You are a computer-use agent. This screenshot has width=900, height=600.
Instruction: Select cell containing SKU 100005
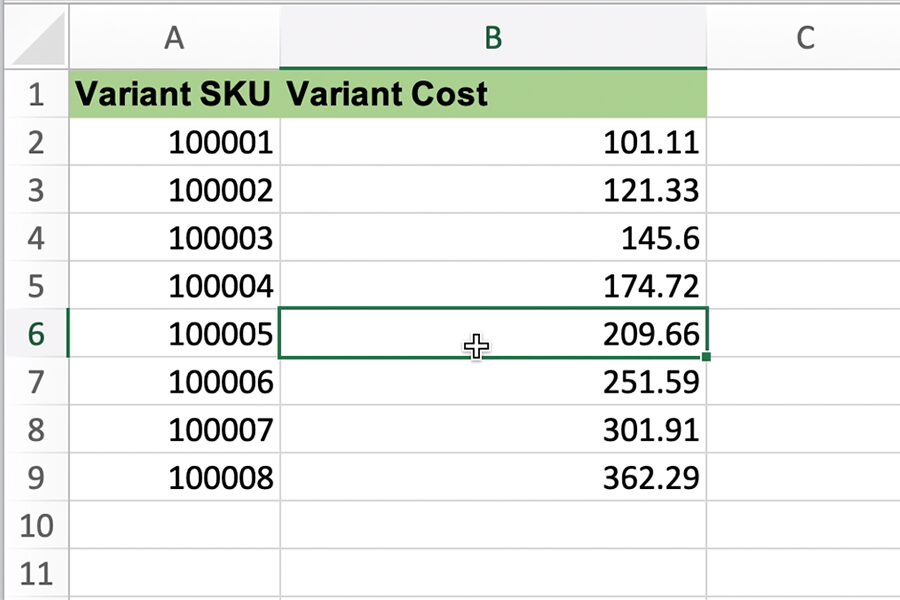tap(174, 334)
